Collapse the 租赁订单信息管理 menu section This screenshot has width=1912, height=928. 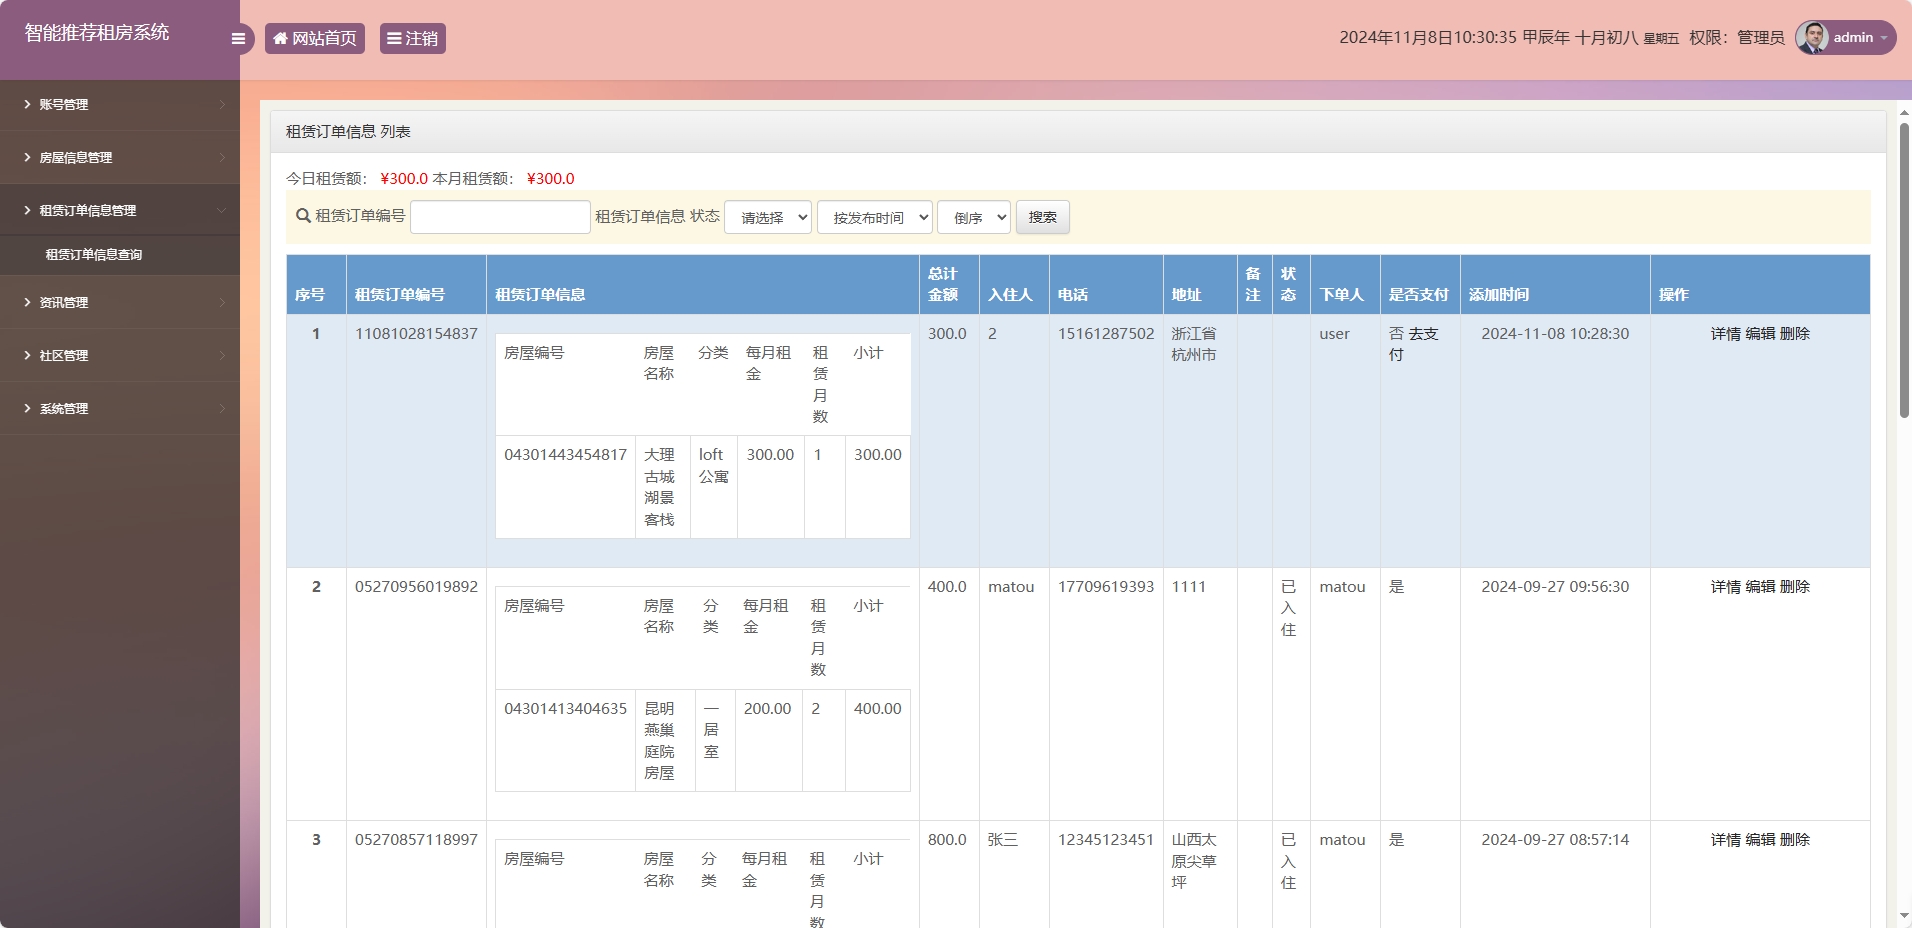click(95, 210)
